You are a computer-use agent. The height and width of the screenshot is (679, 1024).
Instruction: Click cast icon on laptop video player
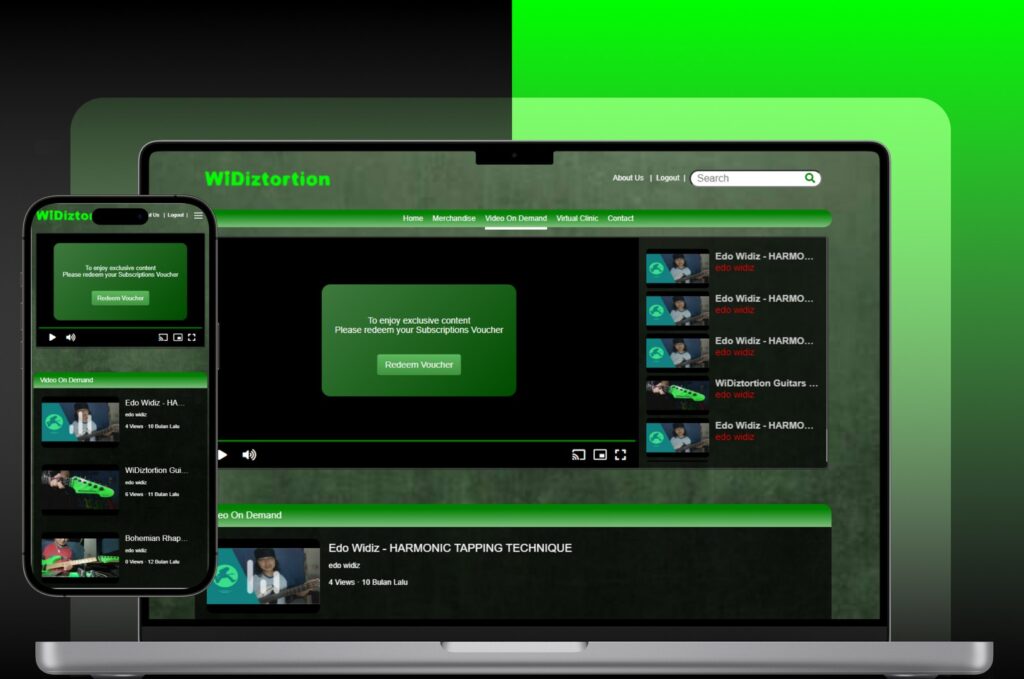[x=579, y=454]
